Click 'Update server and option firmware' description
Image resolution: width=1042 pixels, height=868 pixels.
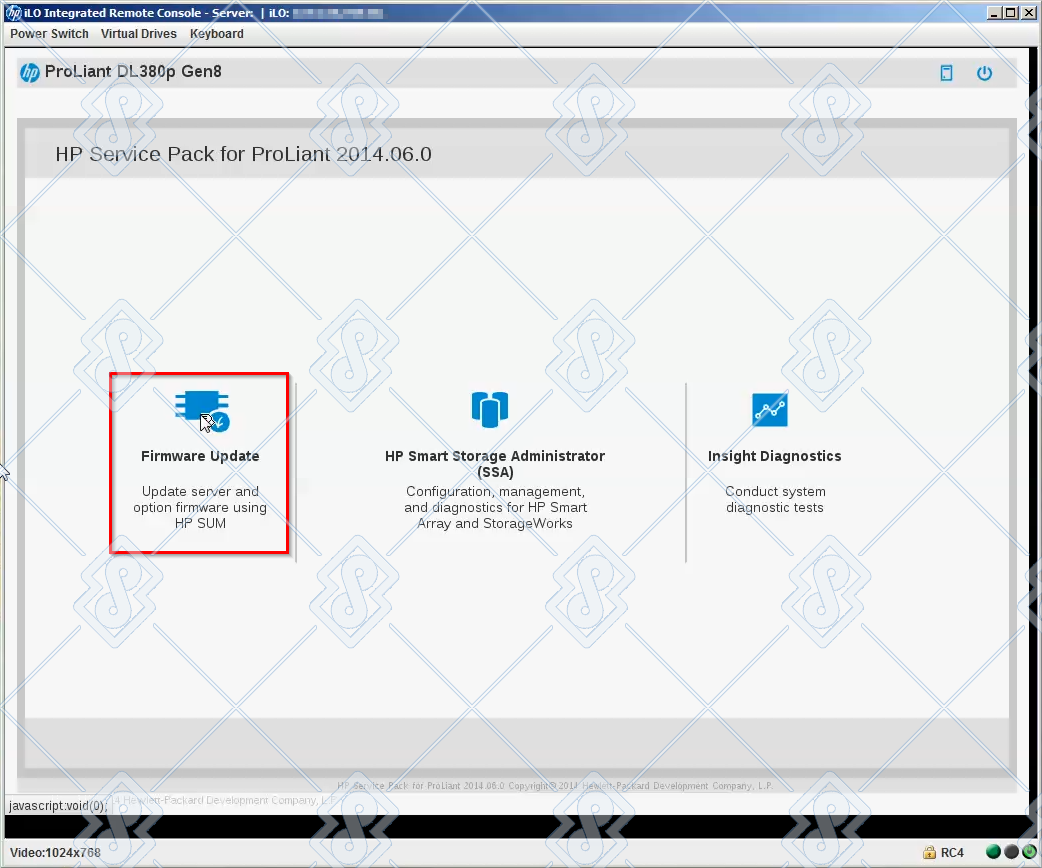pos(200,507)
